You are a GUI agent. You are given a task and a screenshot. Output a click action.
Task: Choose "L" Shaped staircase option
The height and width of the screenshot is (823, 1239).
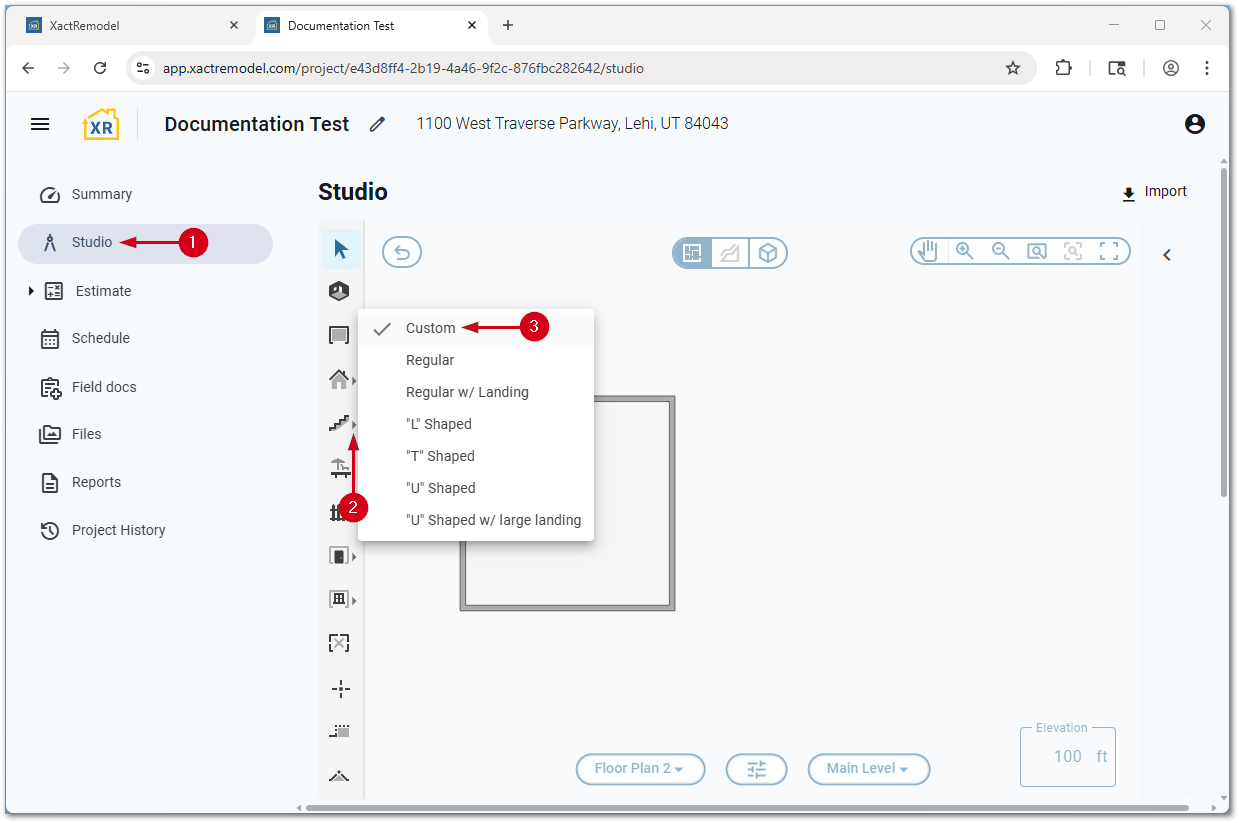click(438, 424)
